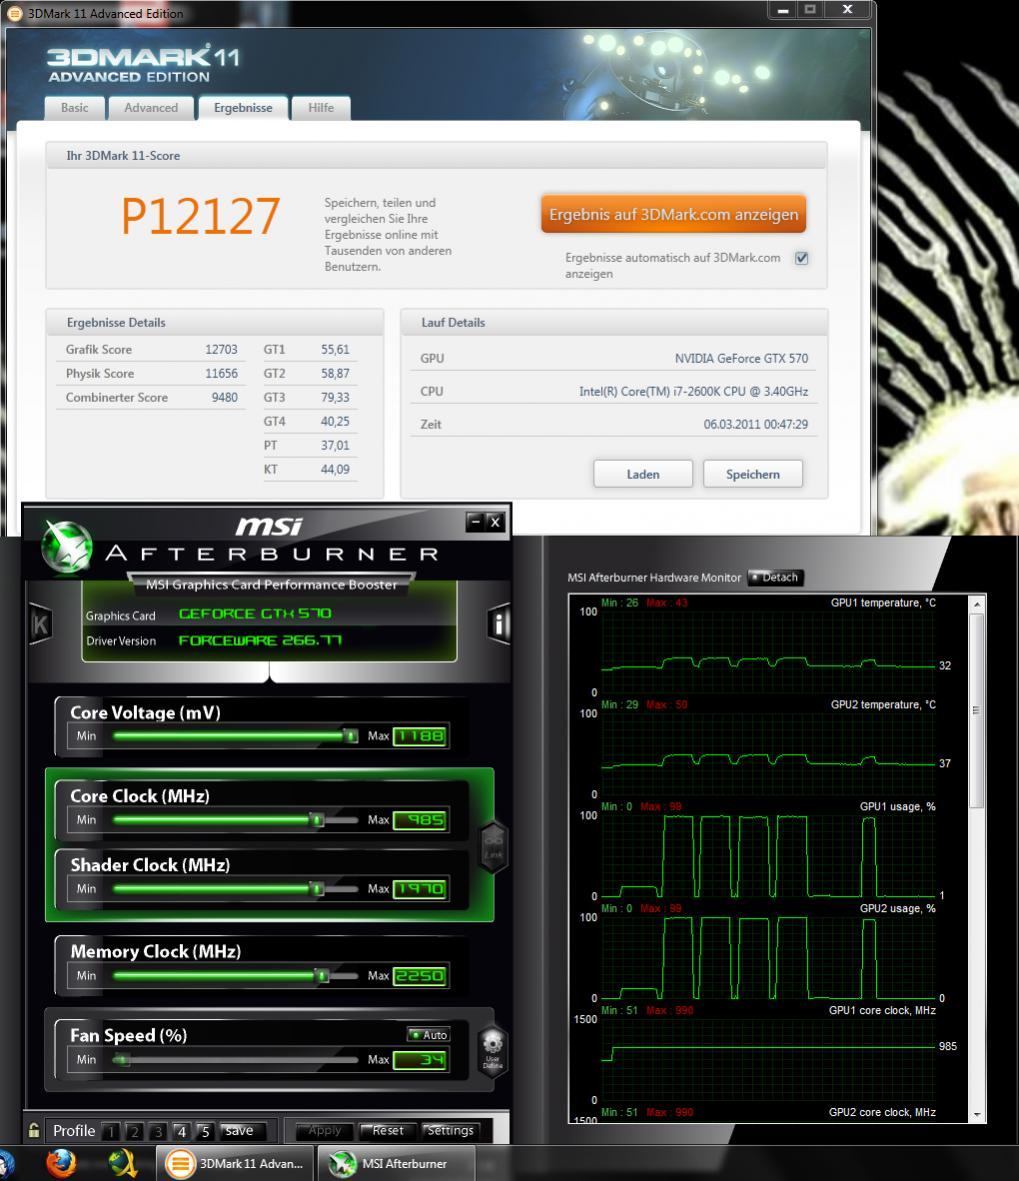
Task: Click the green-yellow taskbar app icon
Action: point(122,1163)
